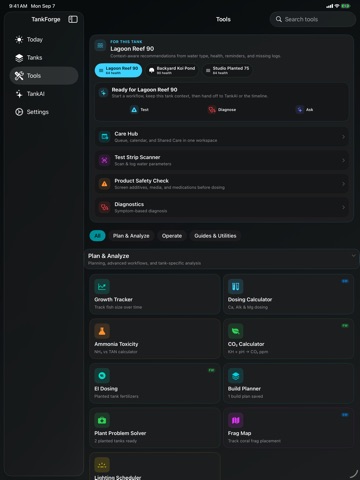Screen dimensions: 360x480
Task: Click the Test Strip Scanner icon
Action: pos(105,160)
